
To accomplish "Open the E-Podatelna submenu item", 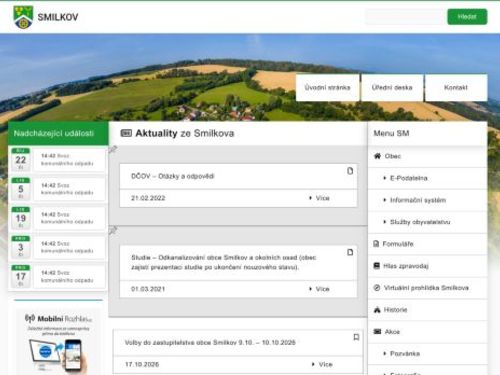I will (x=409, y=178).
